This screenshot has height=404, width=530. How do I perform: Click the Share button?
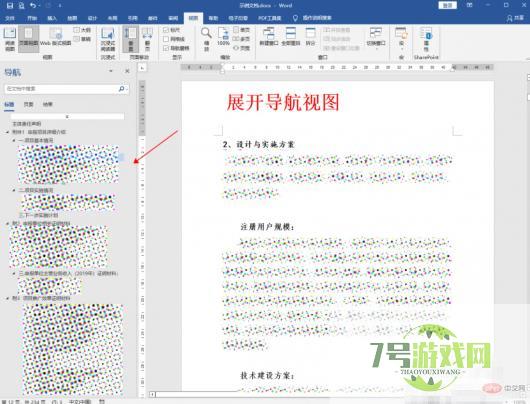point(515,18)
